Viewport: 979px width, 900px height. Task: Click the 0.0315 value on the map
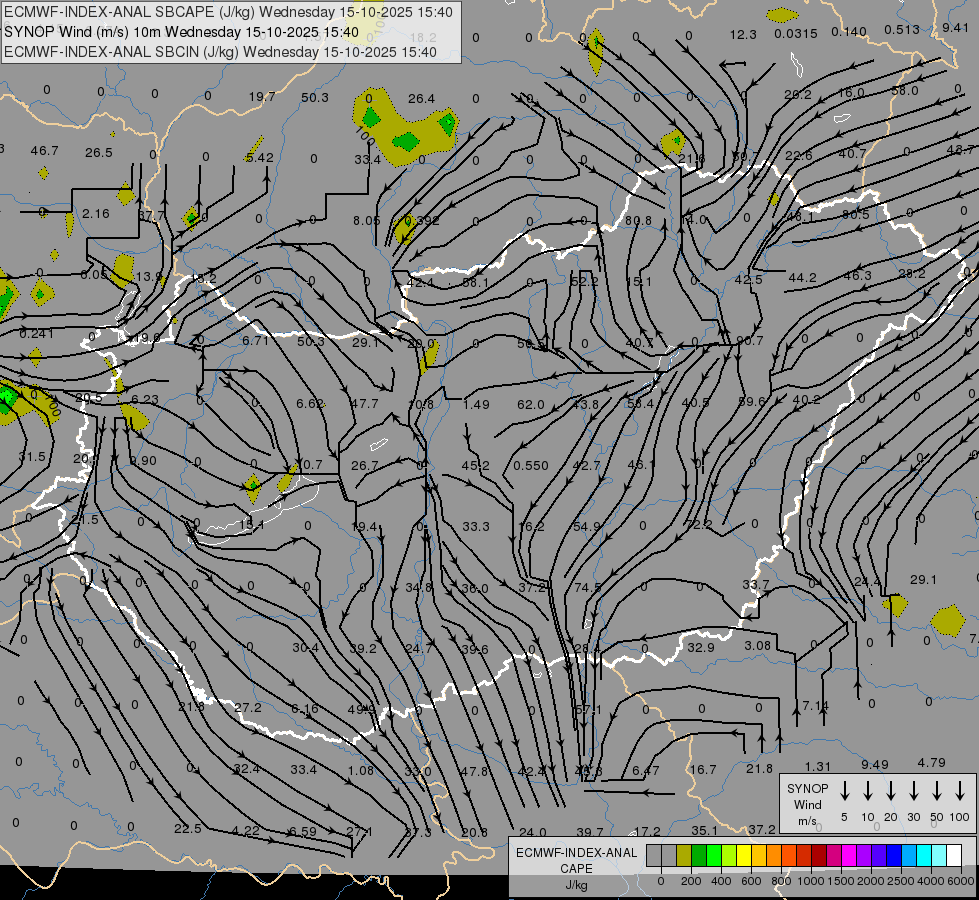796,34
